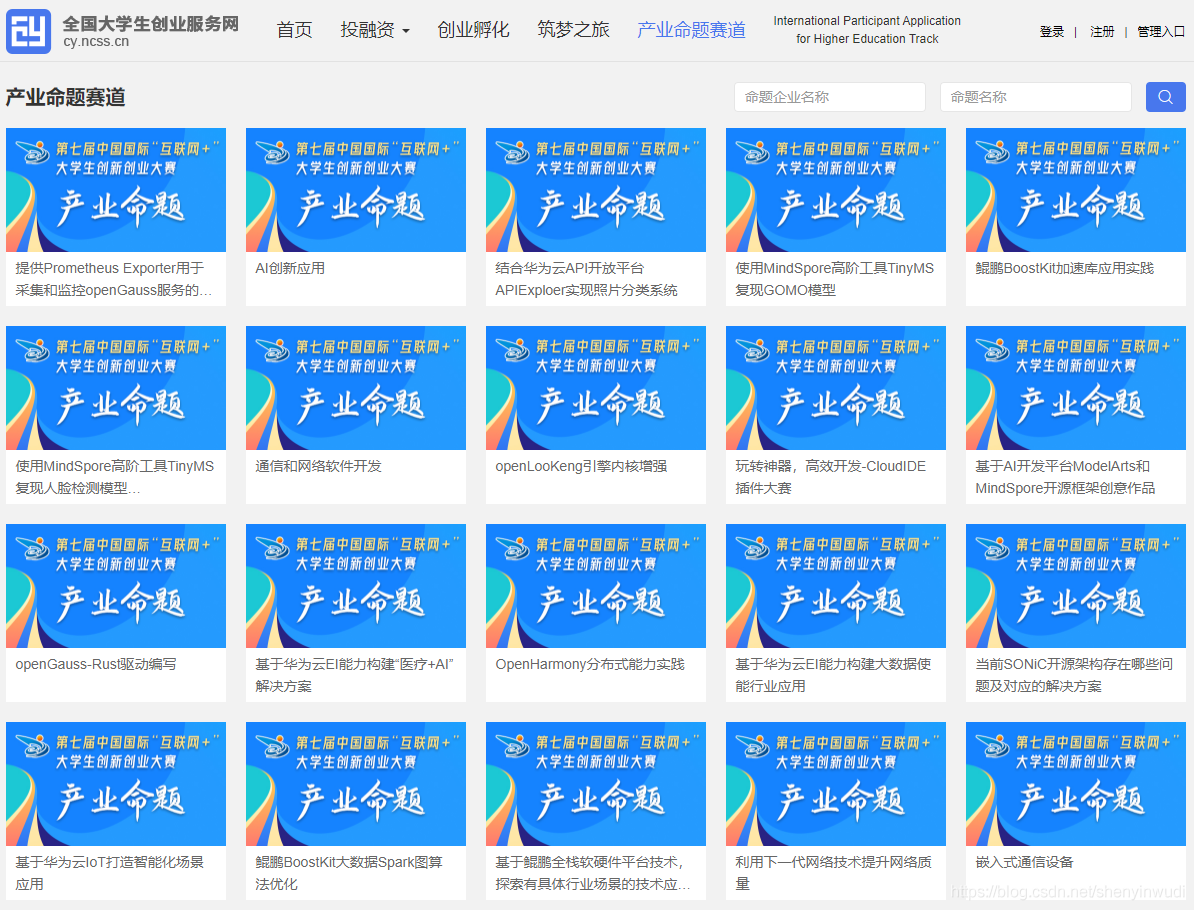Image resolution: width=1194 pixels, height=910 pixels.
Task: Open thumbnail for 医疗+AI解决方案 topic
Action: [356, 586]
